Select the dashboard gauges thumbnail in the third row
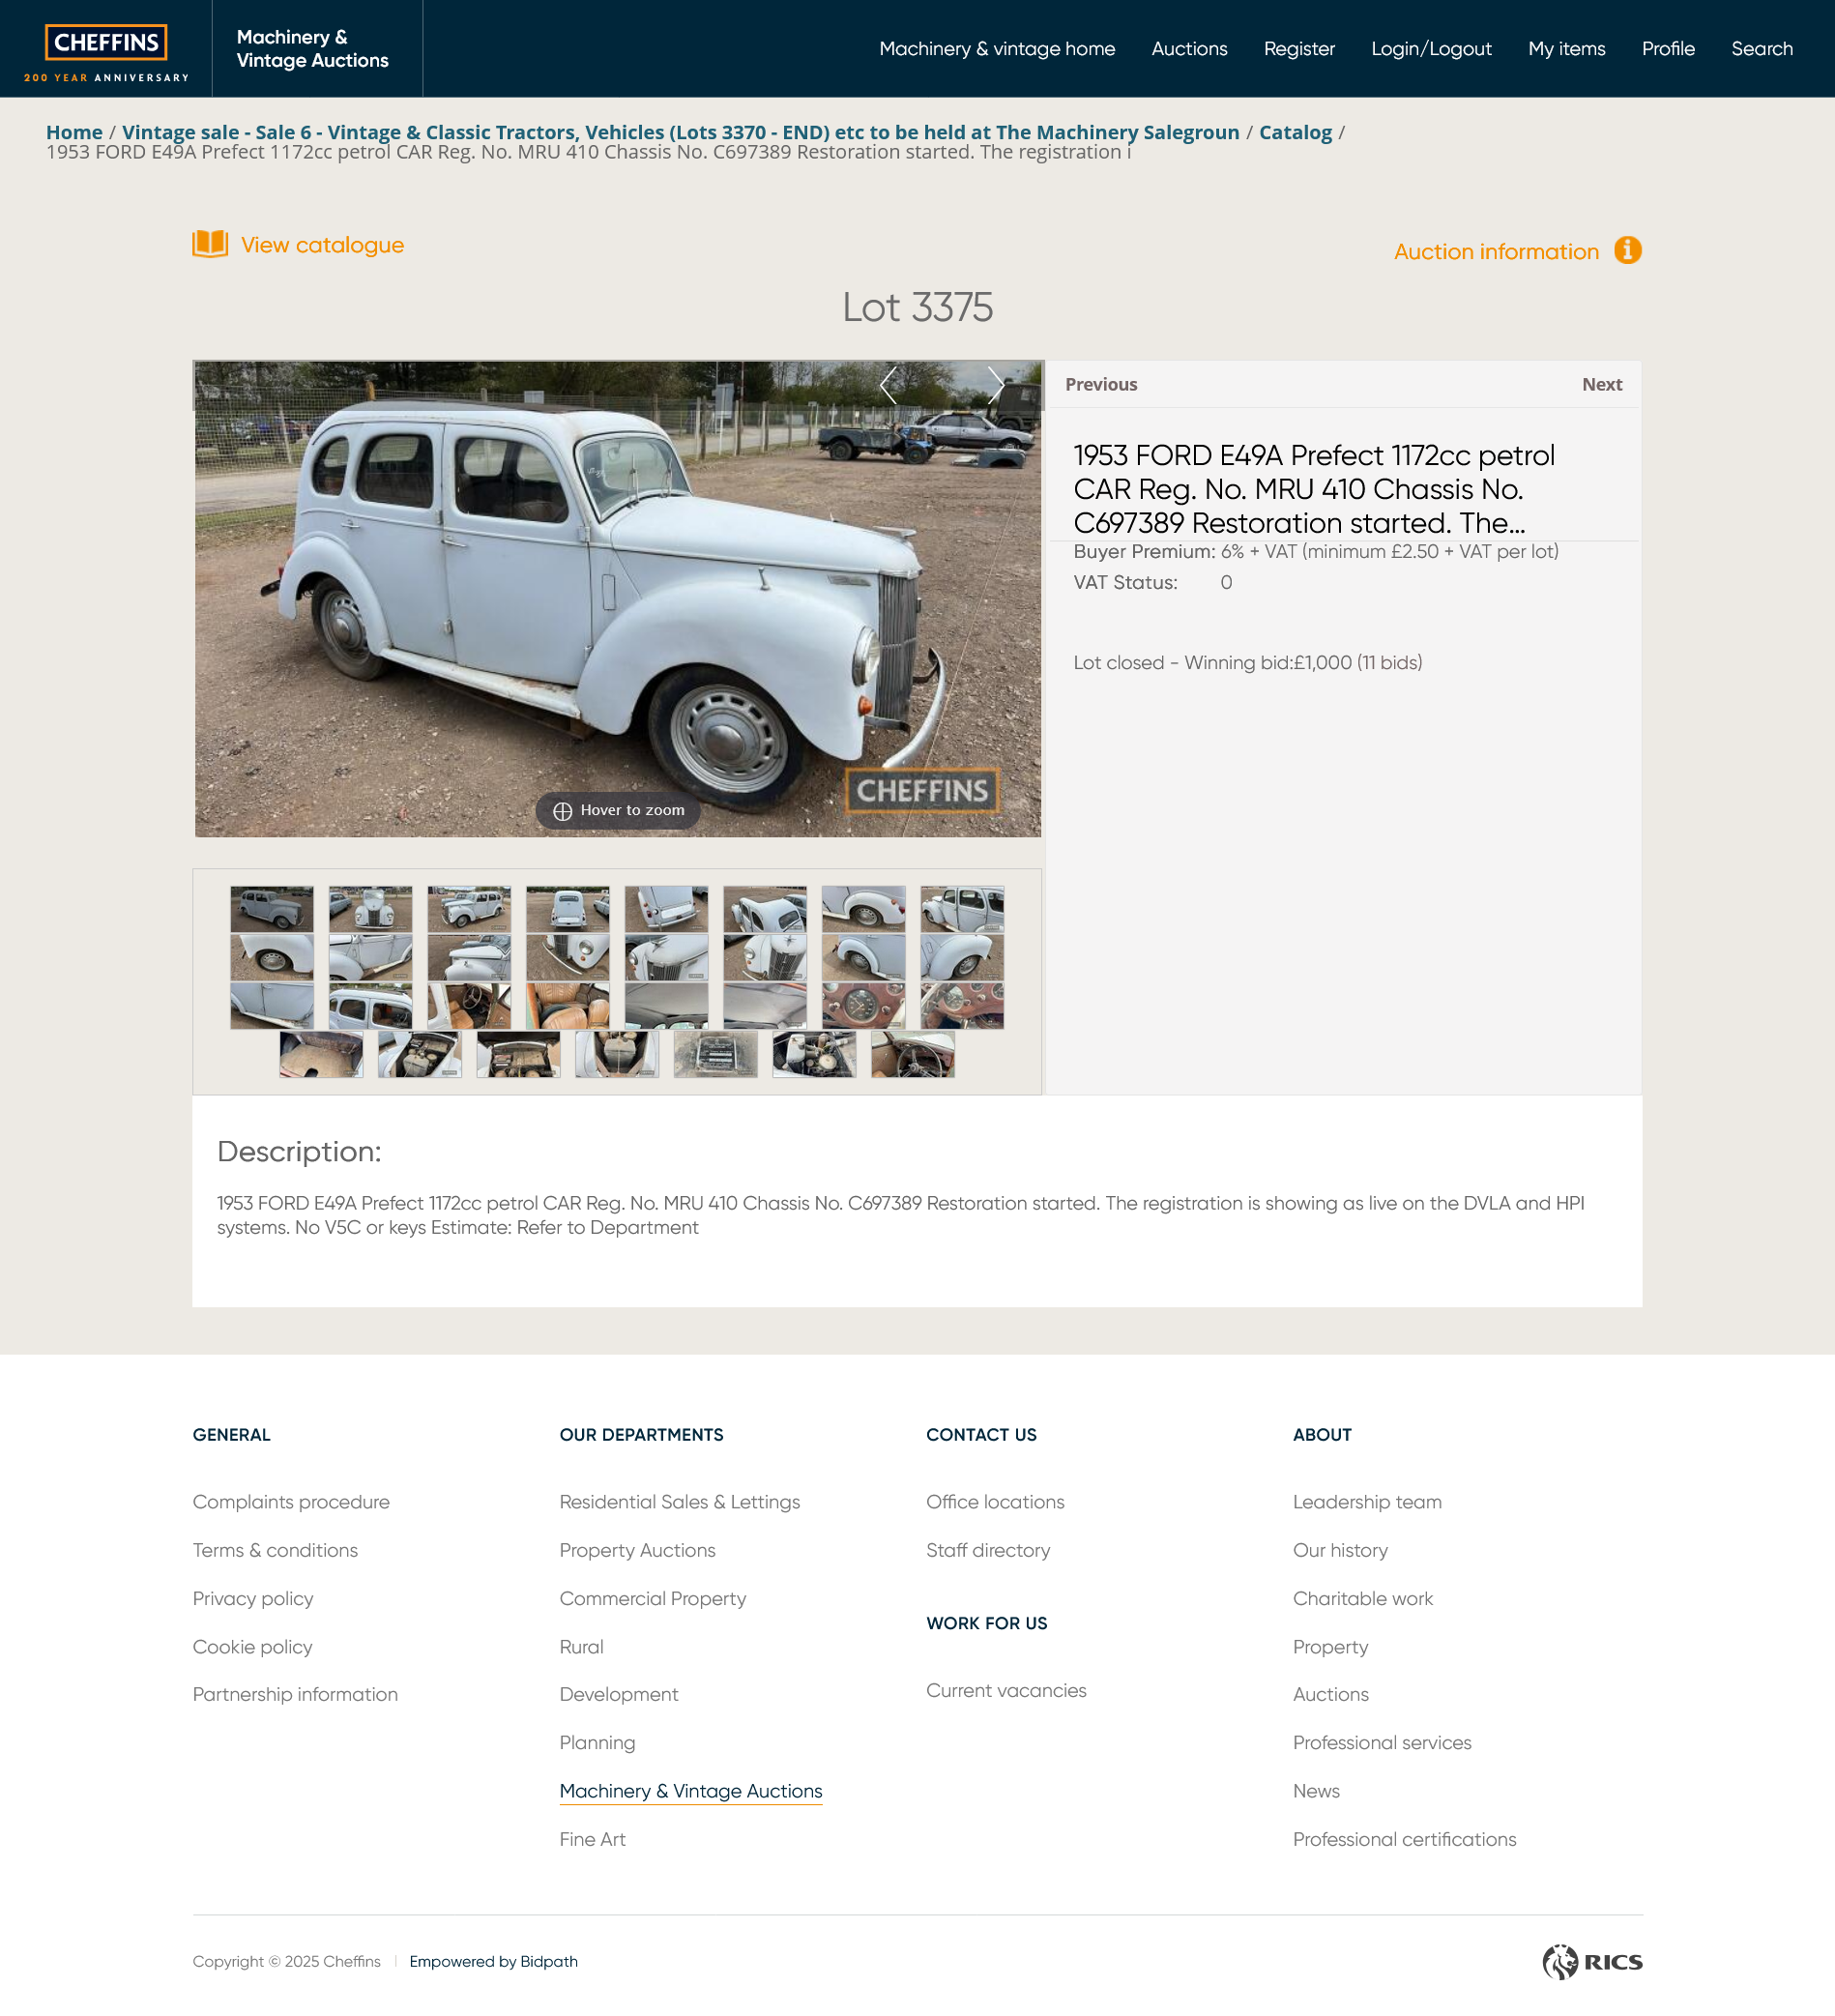The width and height of the screenshot is (1835, 2016). click(x=864, y=1006)
